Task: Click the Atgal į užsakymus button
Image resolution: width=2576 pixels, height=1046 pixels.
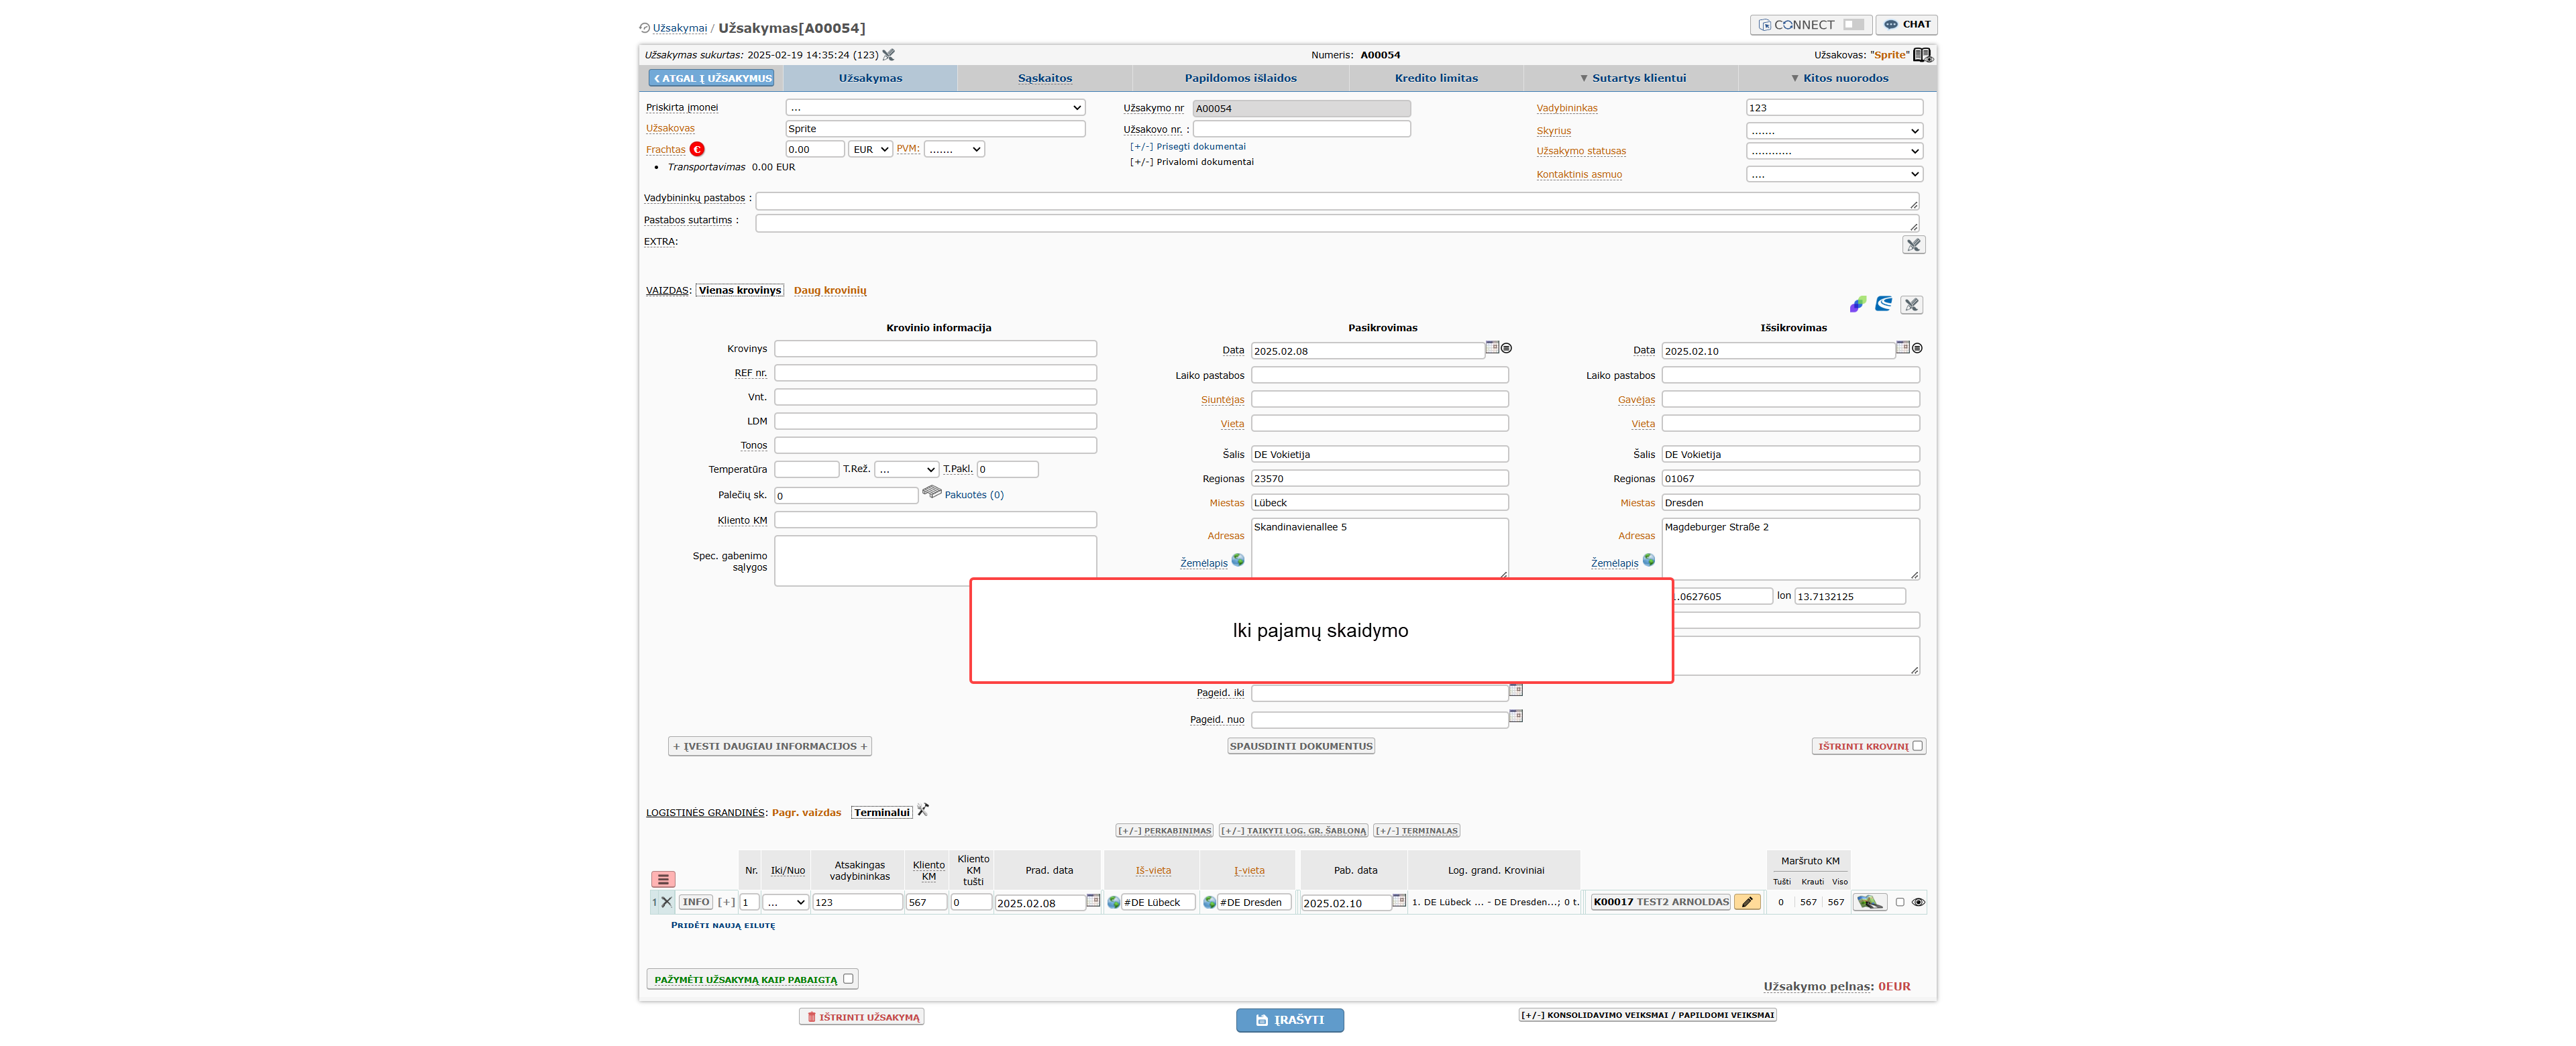Action: click(x=712, y=78)
